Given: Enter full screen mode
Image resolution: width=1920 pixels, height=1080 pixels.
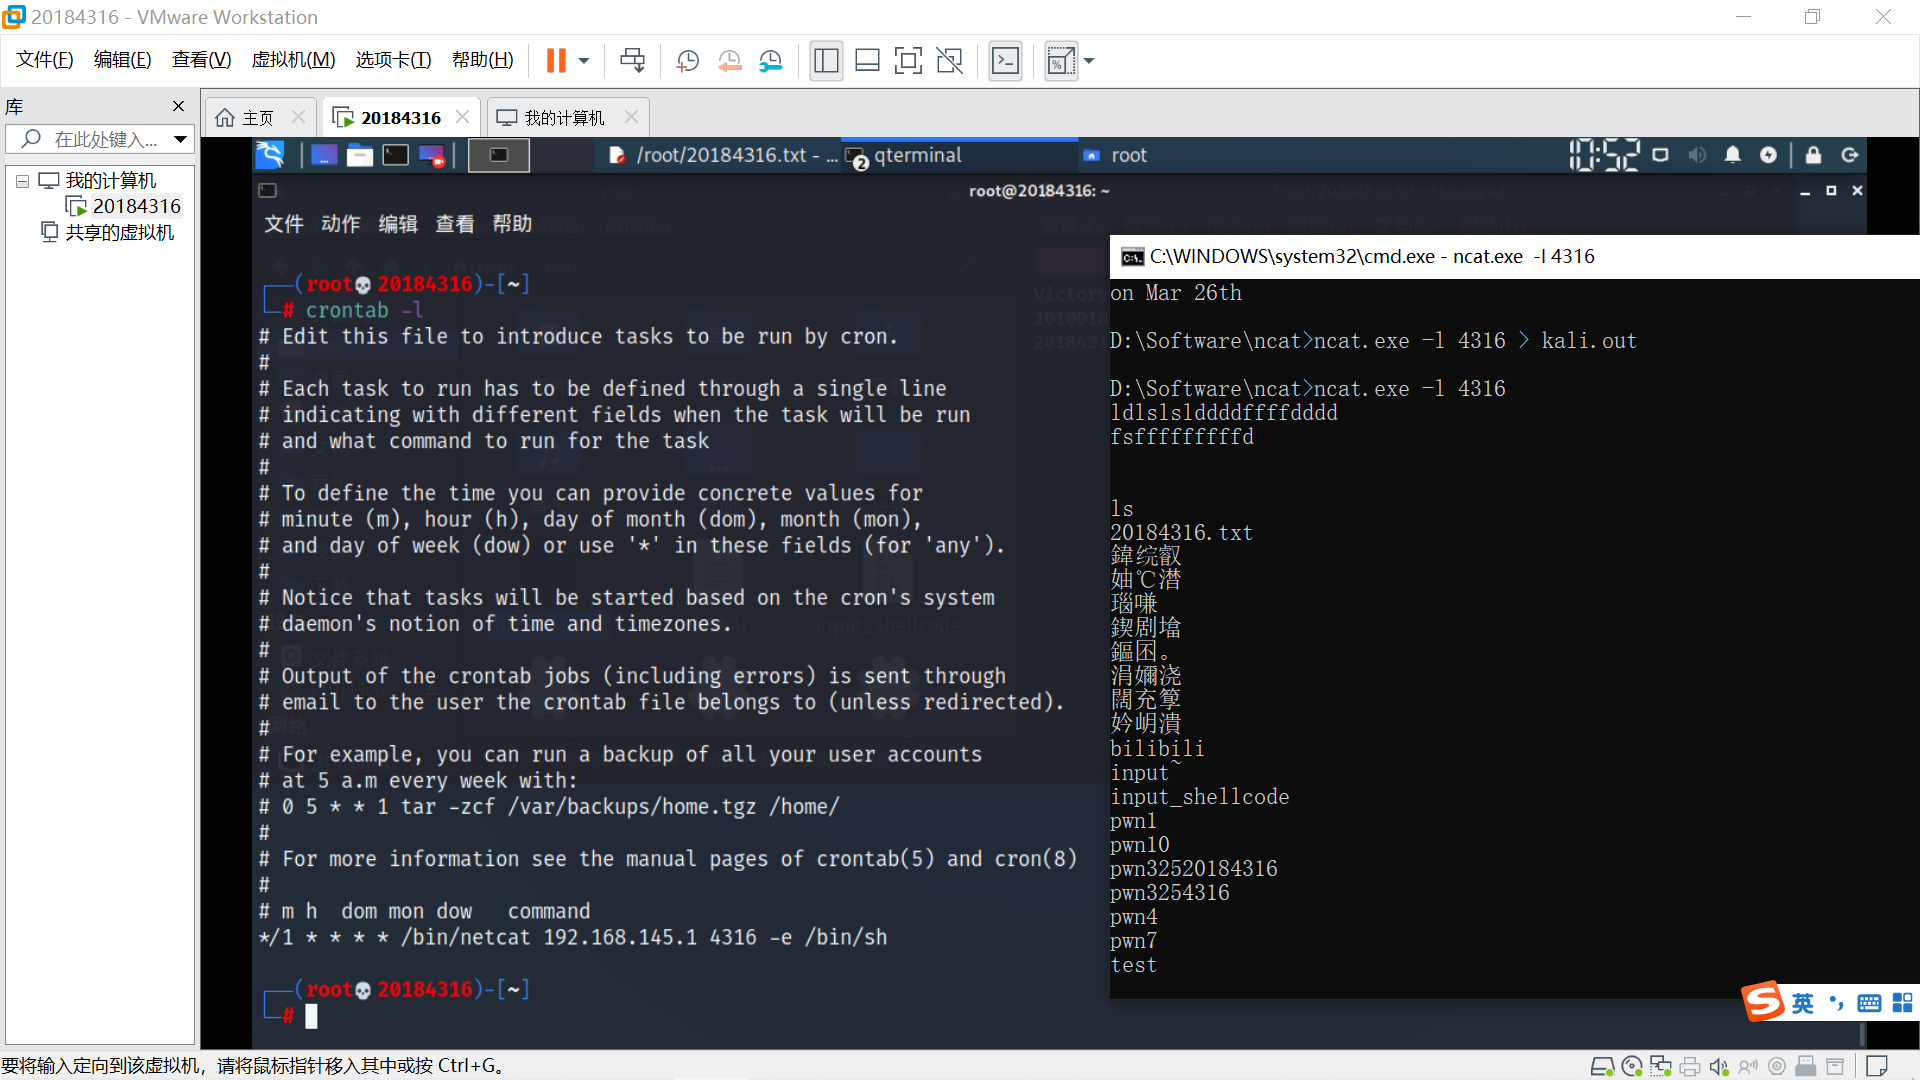Looking at the screenshot, I should click(908, 61).
